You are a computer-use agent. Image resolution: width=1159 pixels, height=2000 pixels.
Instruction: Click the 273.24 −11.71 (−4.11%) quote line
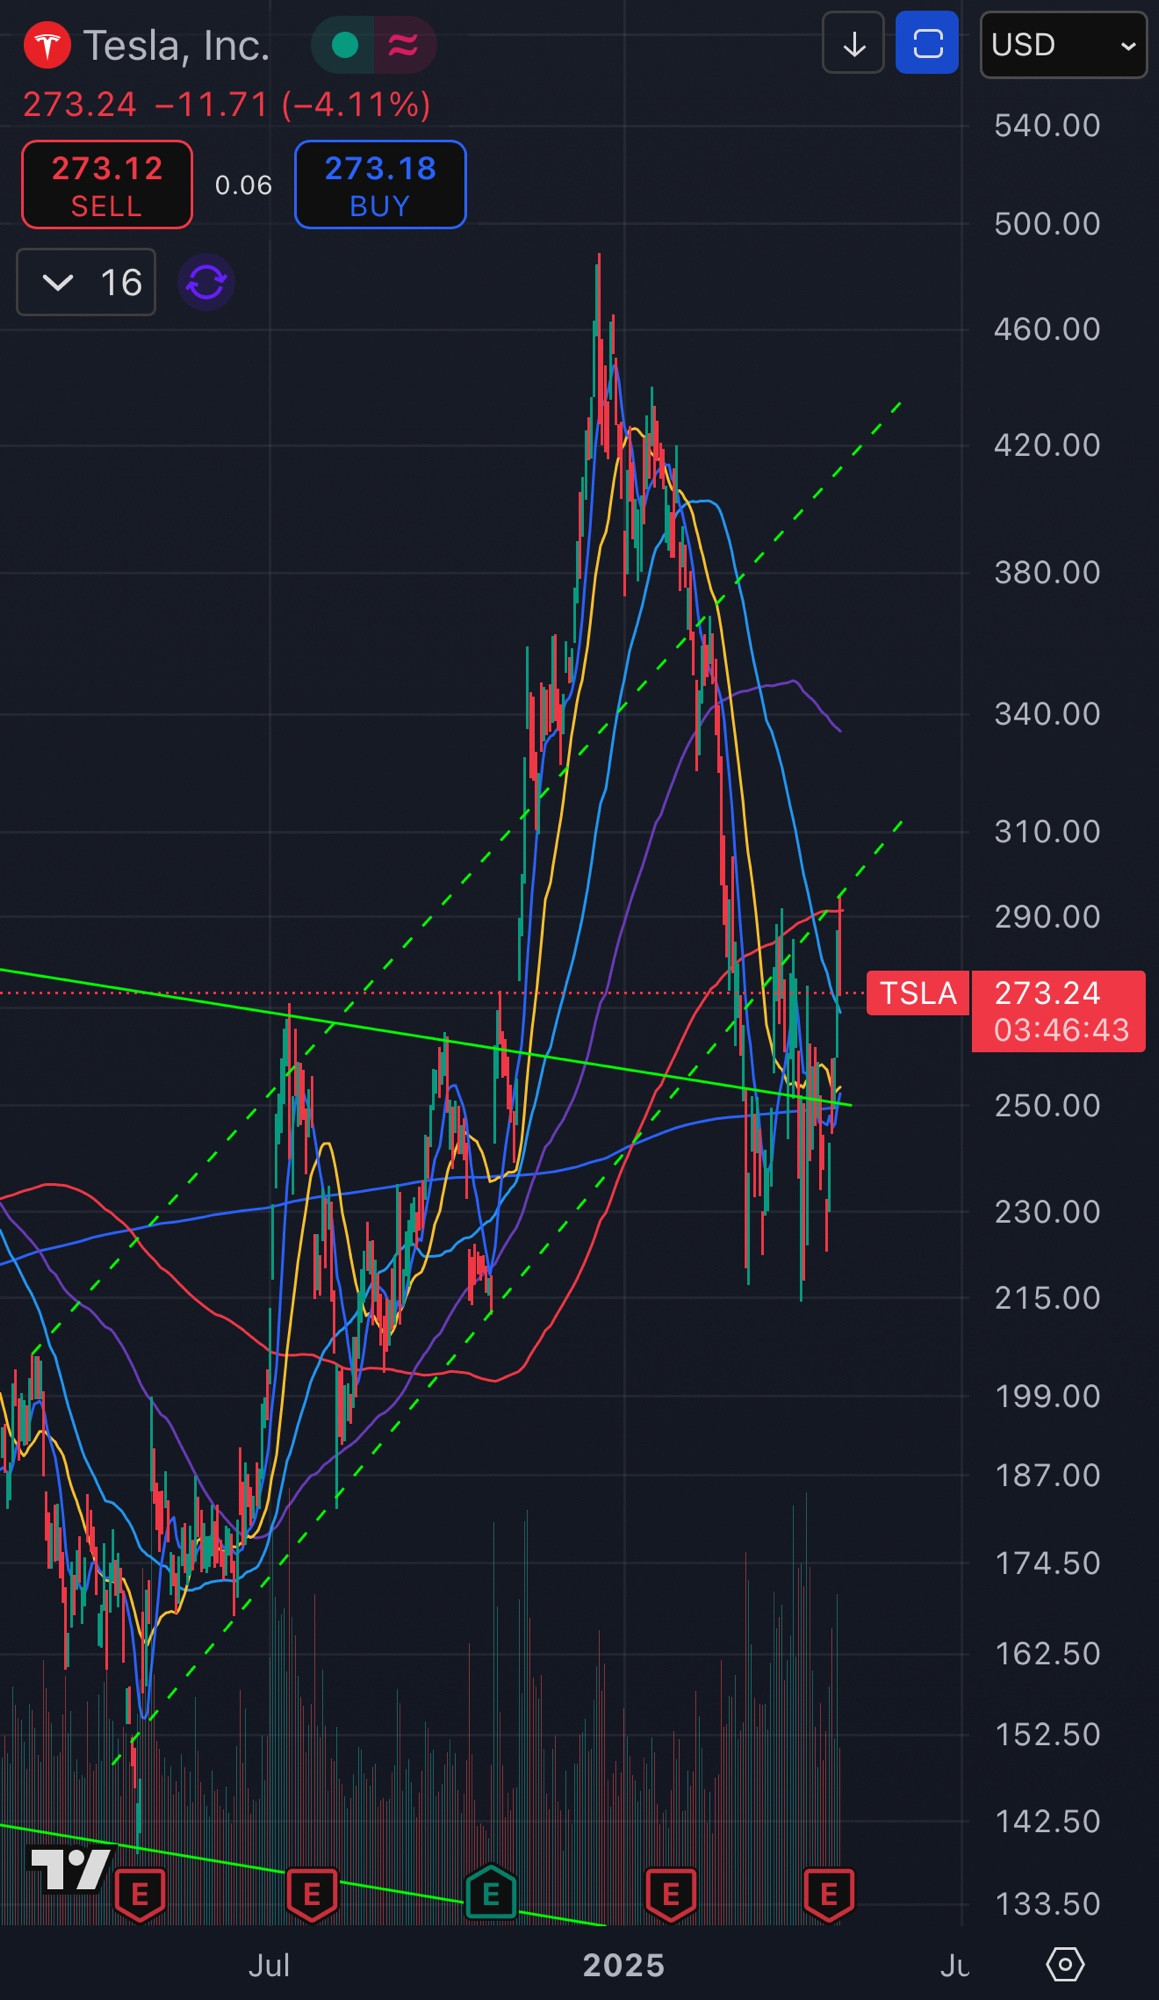coord(227,104)
